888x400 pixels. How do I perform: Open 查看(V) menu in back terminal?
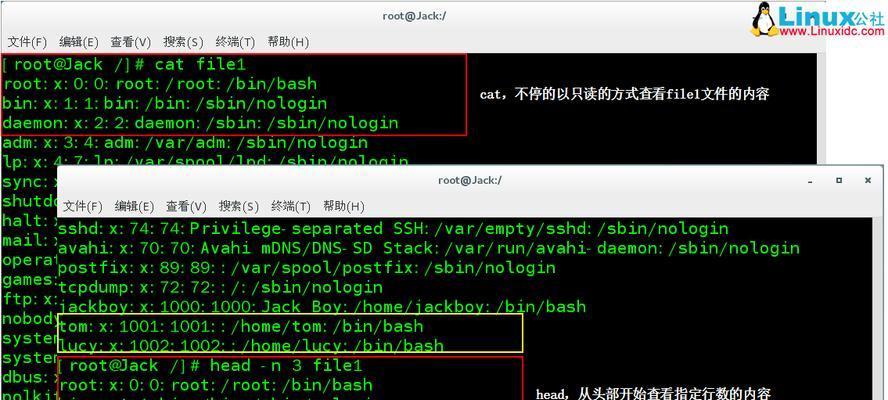[131, 42]
